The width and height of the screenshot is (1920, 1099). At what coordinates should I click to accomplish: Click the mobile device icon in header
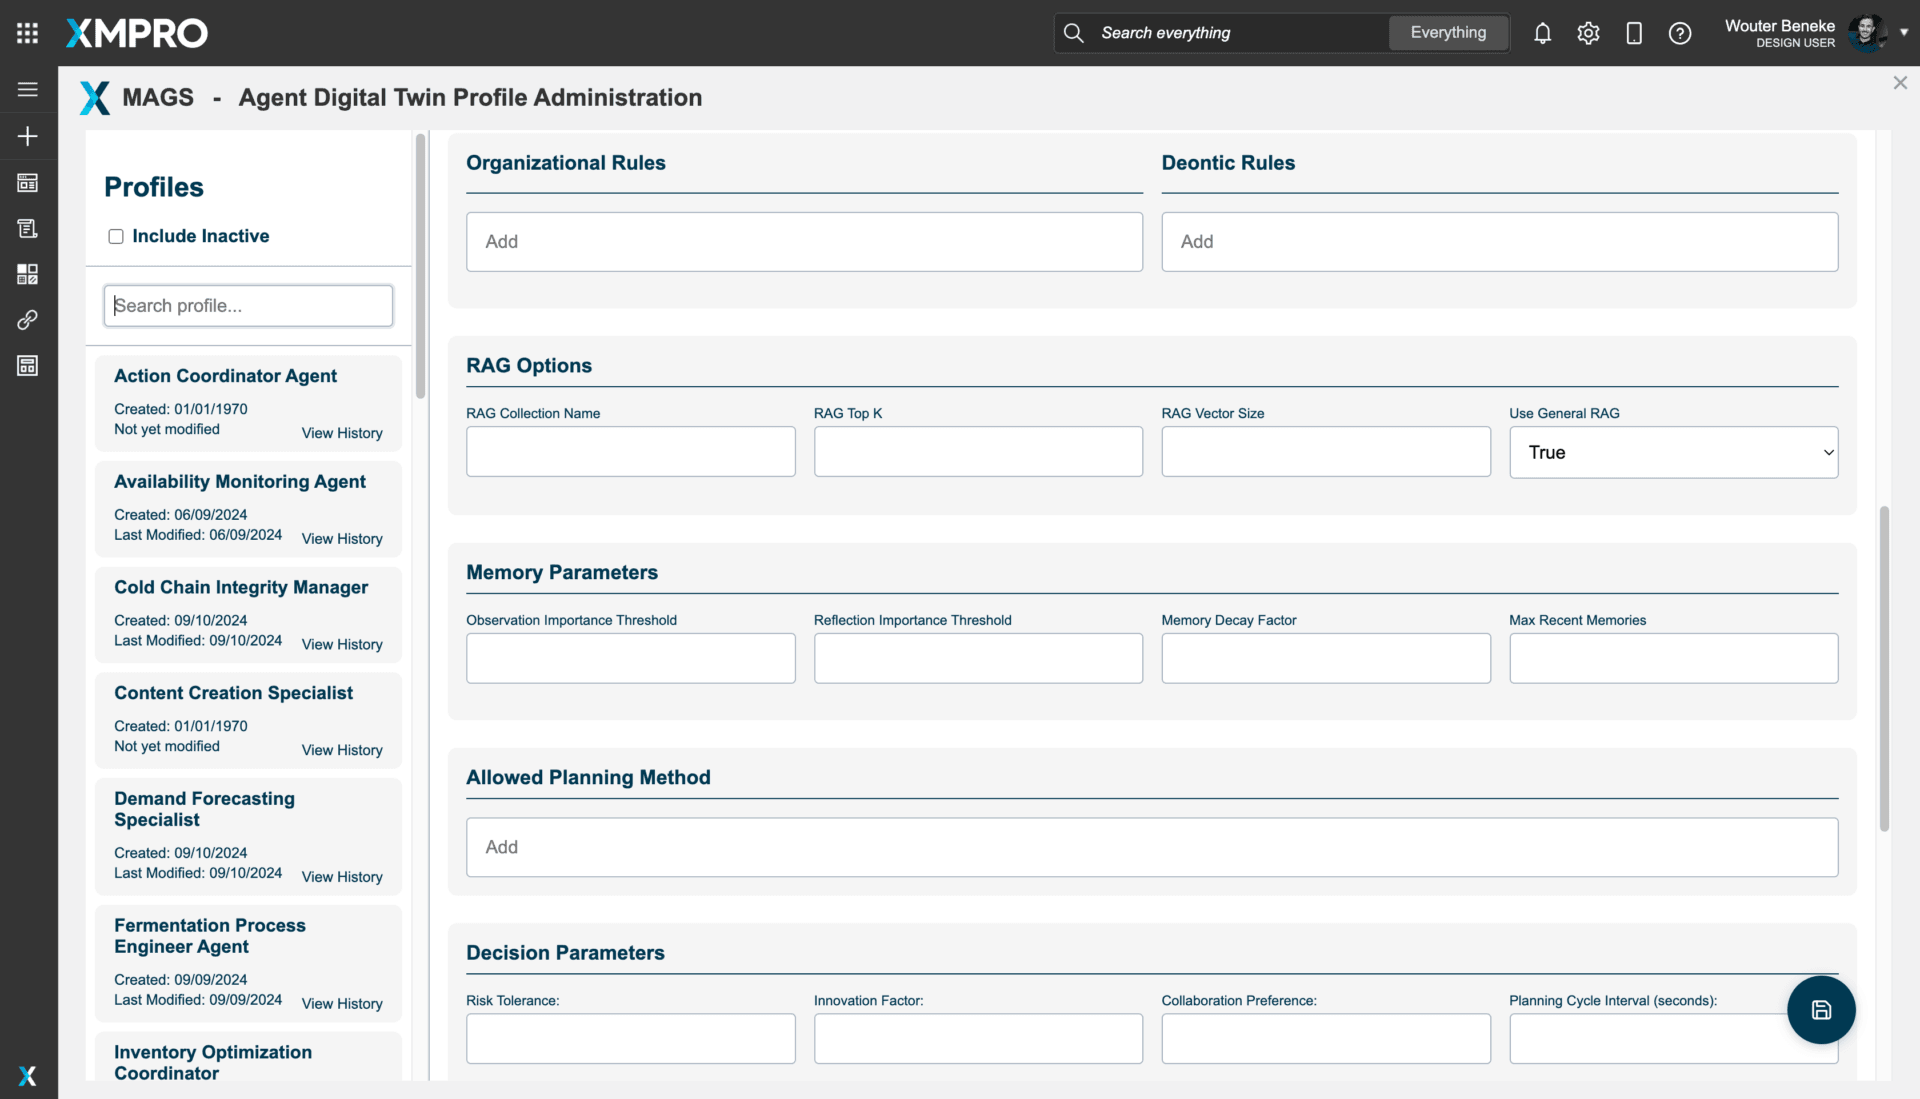point(1634,33)
